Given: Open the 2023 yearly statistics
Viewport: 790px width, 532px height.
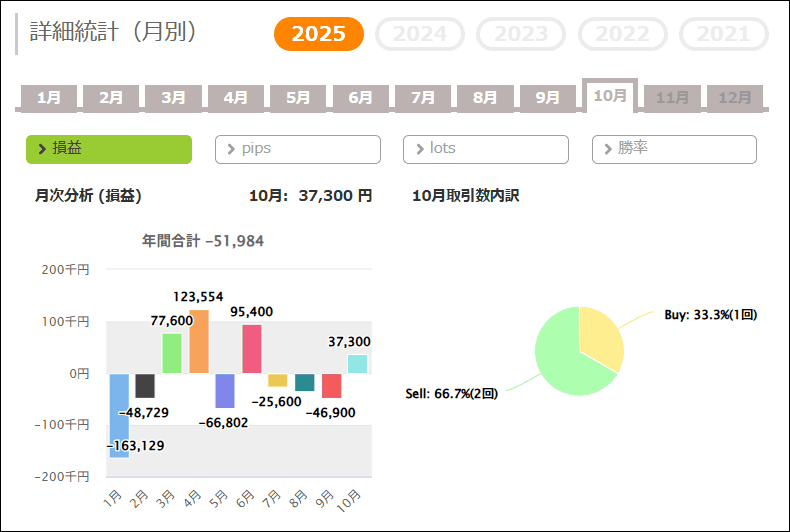Looking at the screenshot, I should pyautogui.click(x=521, y=34).
